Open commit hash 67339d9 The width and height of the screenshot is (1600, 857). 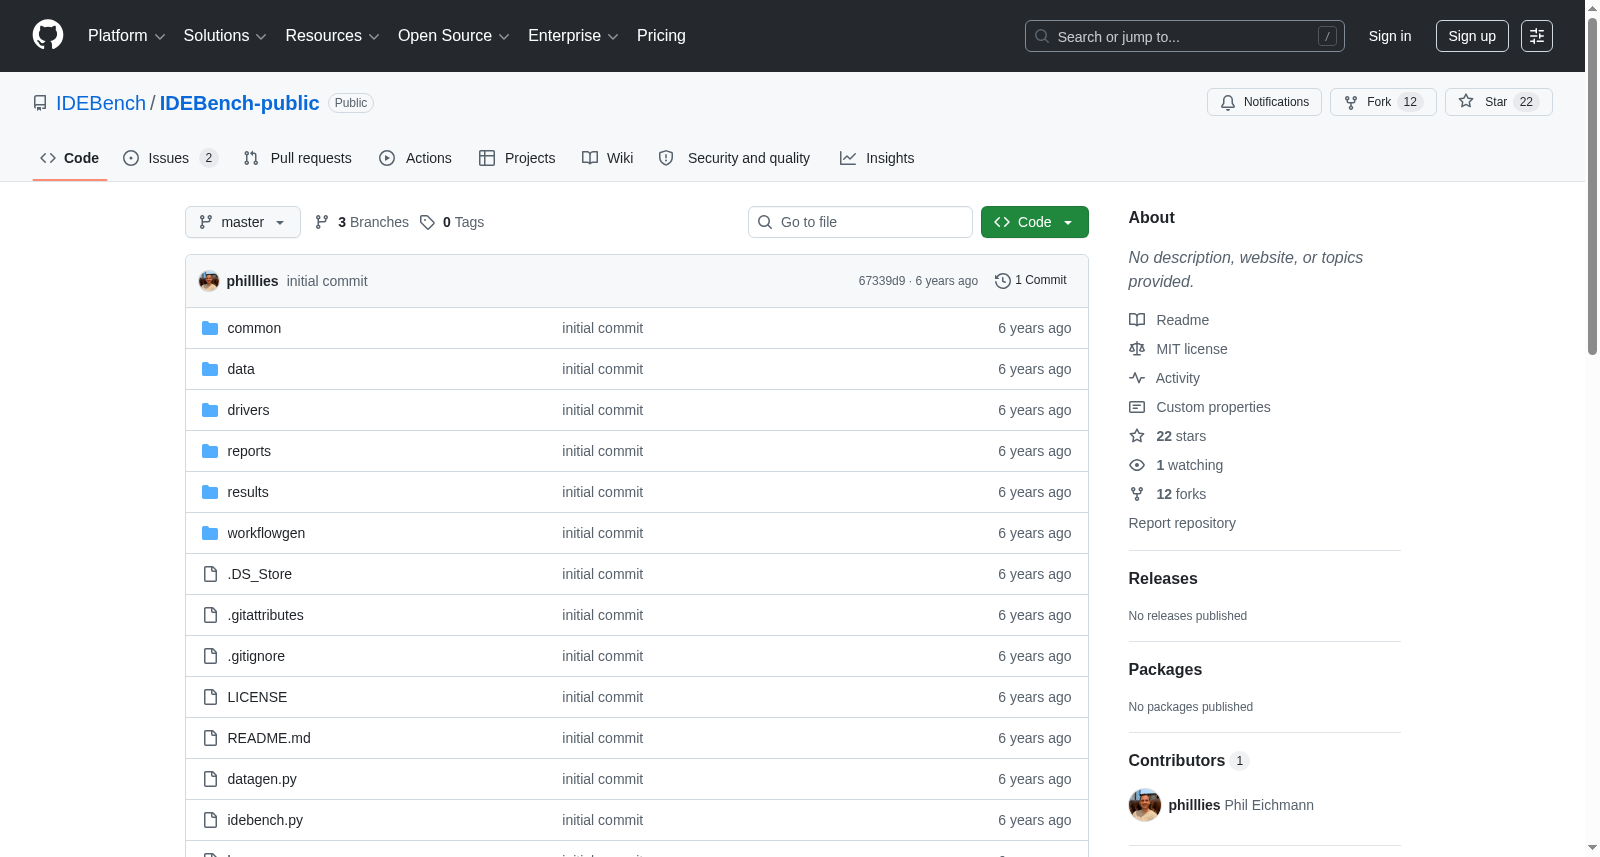pos(881,281)
